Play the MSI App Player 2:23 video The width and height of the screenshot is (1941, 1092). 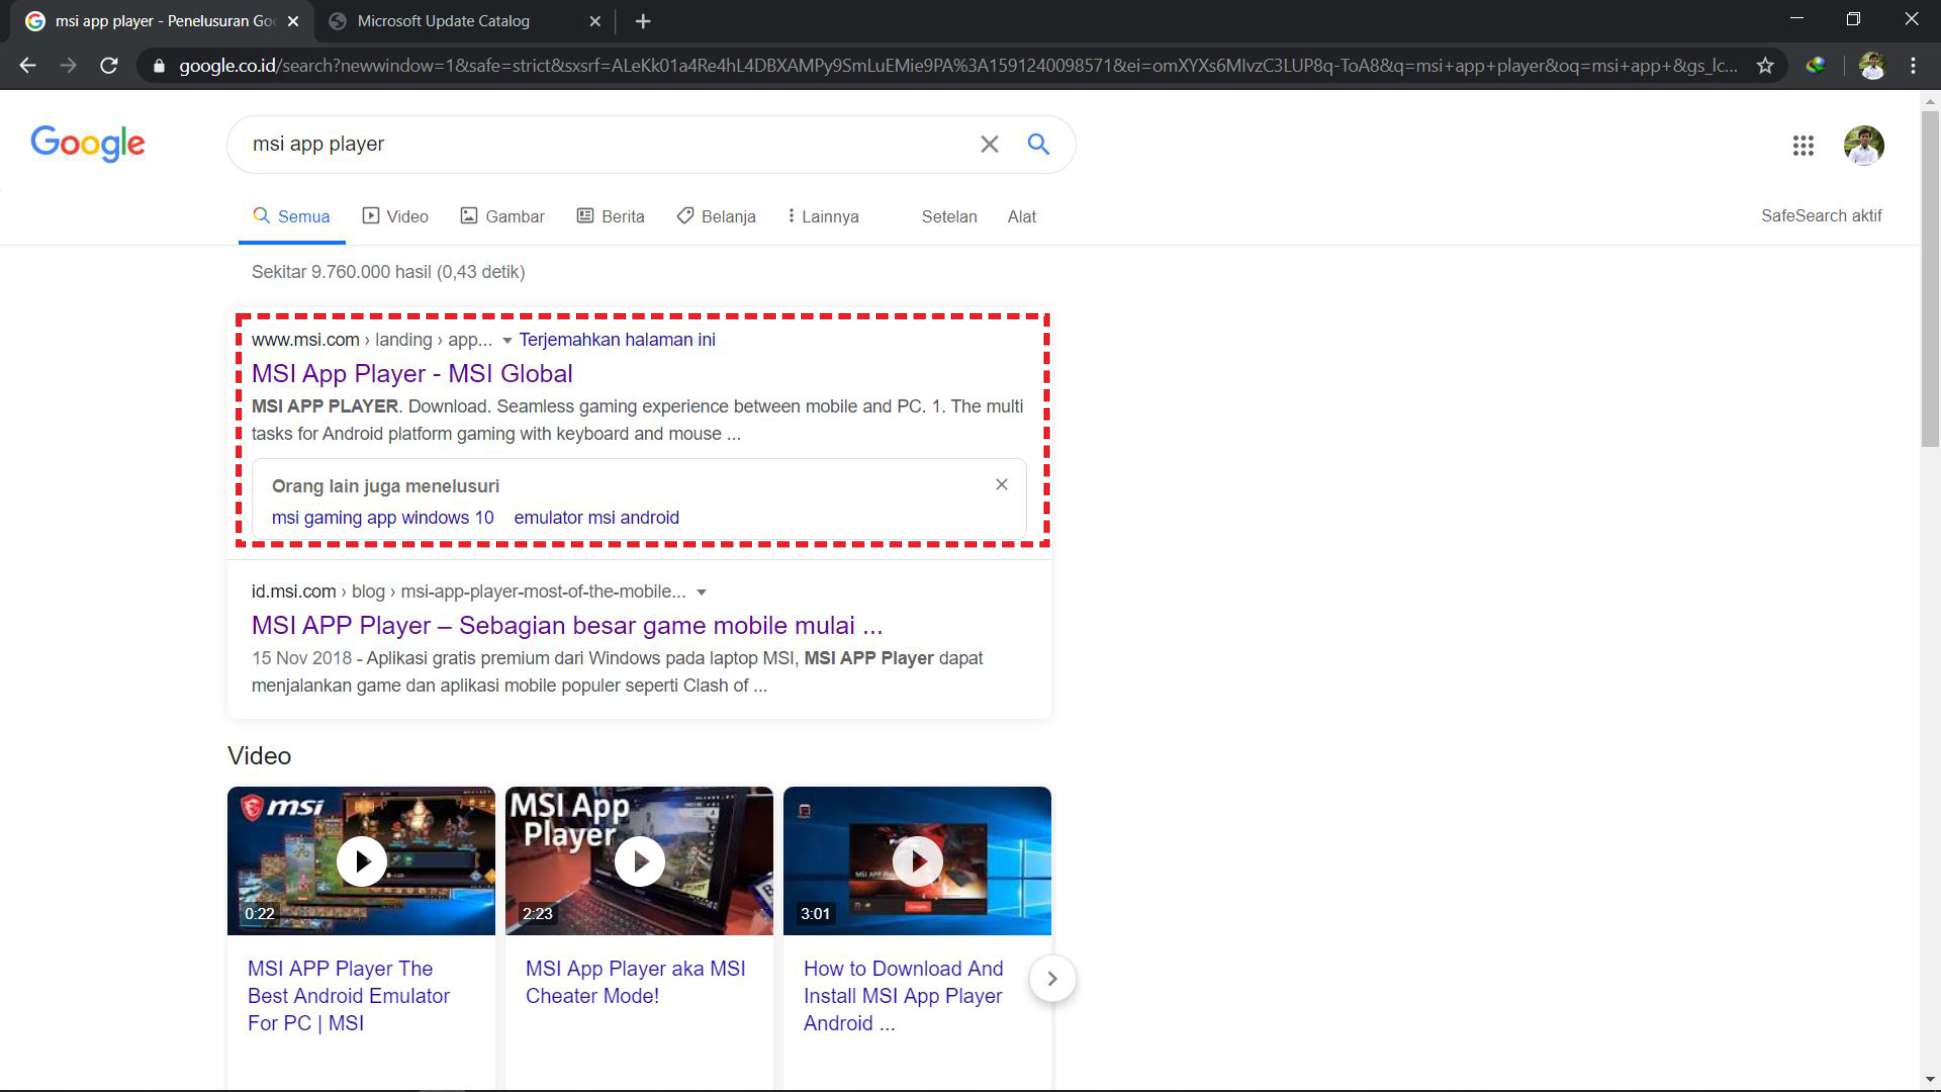point(639,861)
